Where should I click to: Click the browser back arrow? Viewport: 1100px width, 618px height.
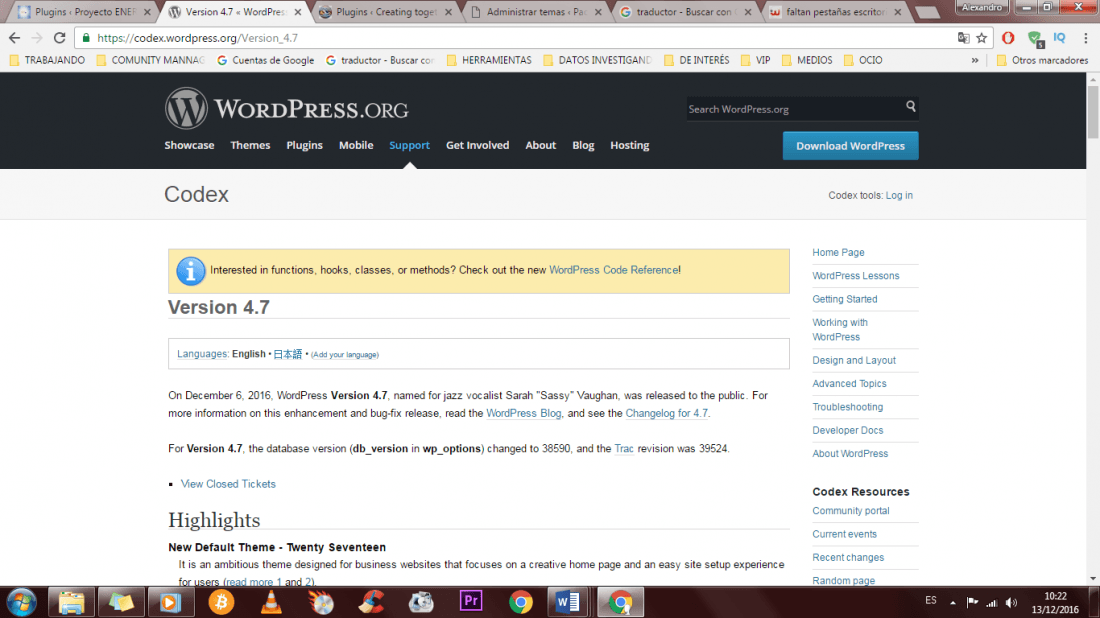pos(14,38)
